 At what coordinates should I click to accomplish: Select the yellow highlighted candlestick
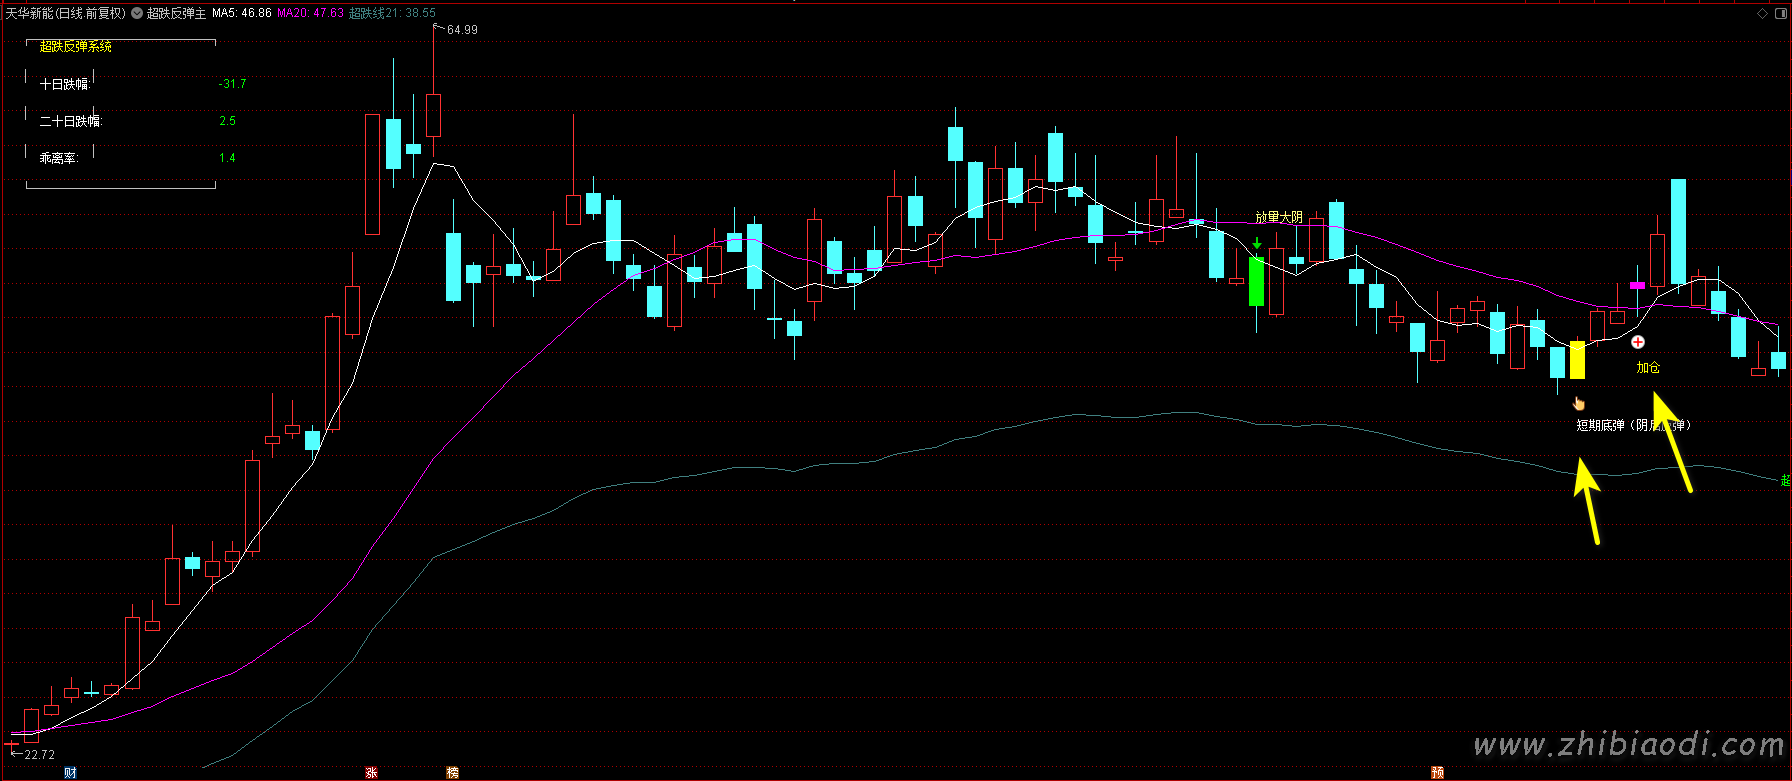(x=1577, y=360)
